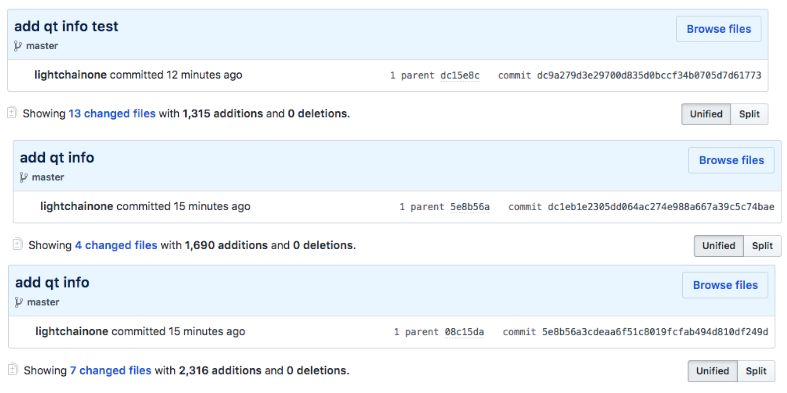This screenshot has width=787, height=393.
Task: Click the file diff icon beside "Showing 13 changed files"
Action: [12, 113]
